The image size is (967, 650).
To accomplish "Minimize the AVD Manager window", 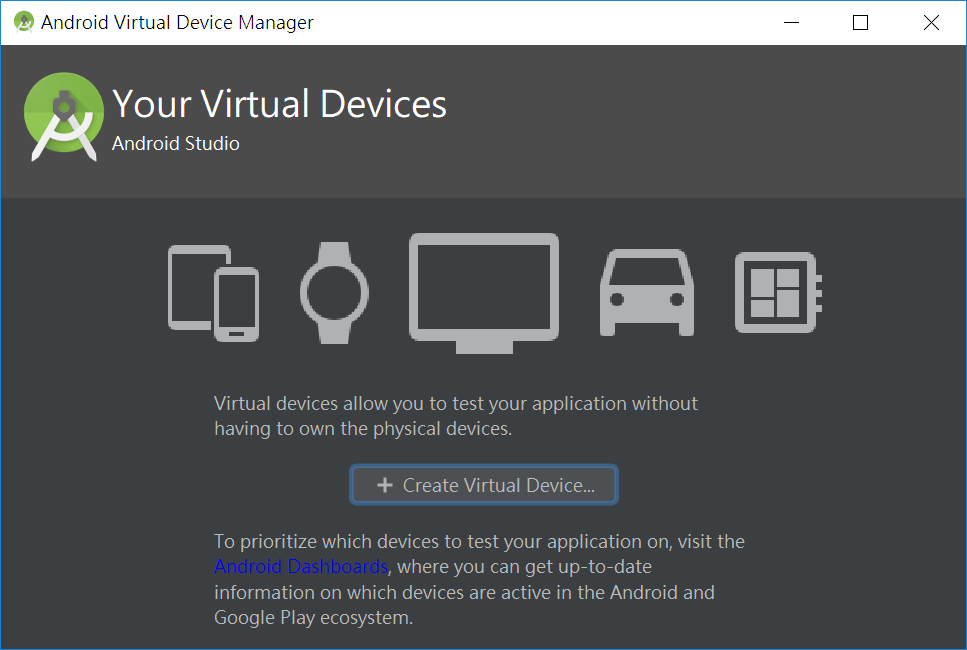I will click(791, 21).
